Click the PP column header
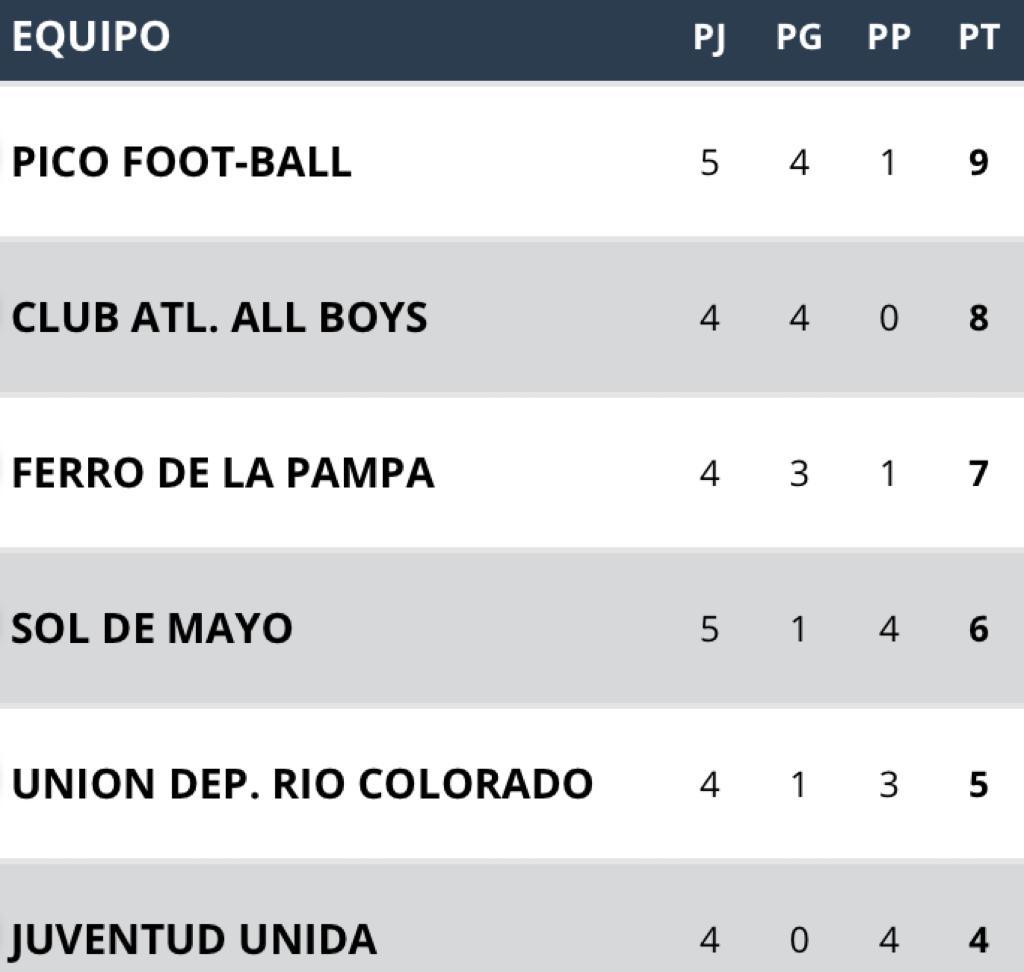The image size is (1024, 972). click(x=889, y=37)
